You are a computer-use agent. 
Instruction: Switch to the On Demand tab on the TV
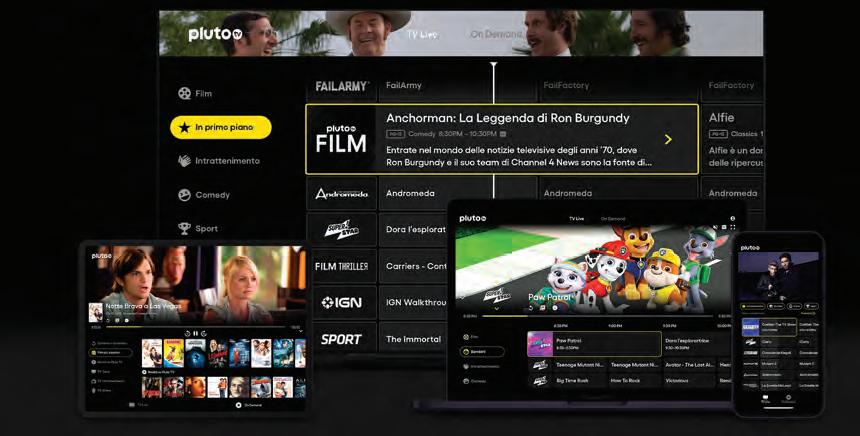pyautogui.click(x=495, y=34)
